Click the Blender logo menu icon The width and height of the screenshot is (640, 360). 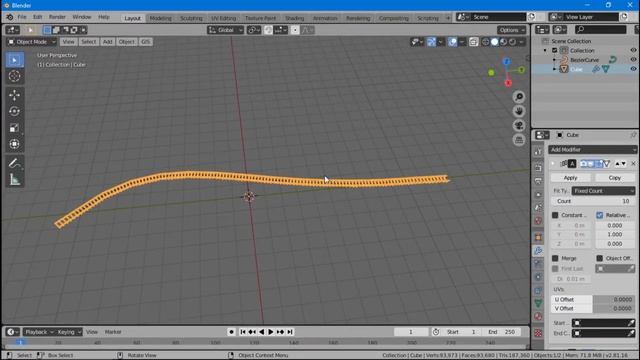point(9,17)
